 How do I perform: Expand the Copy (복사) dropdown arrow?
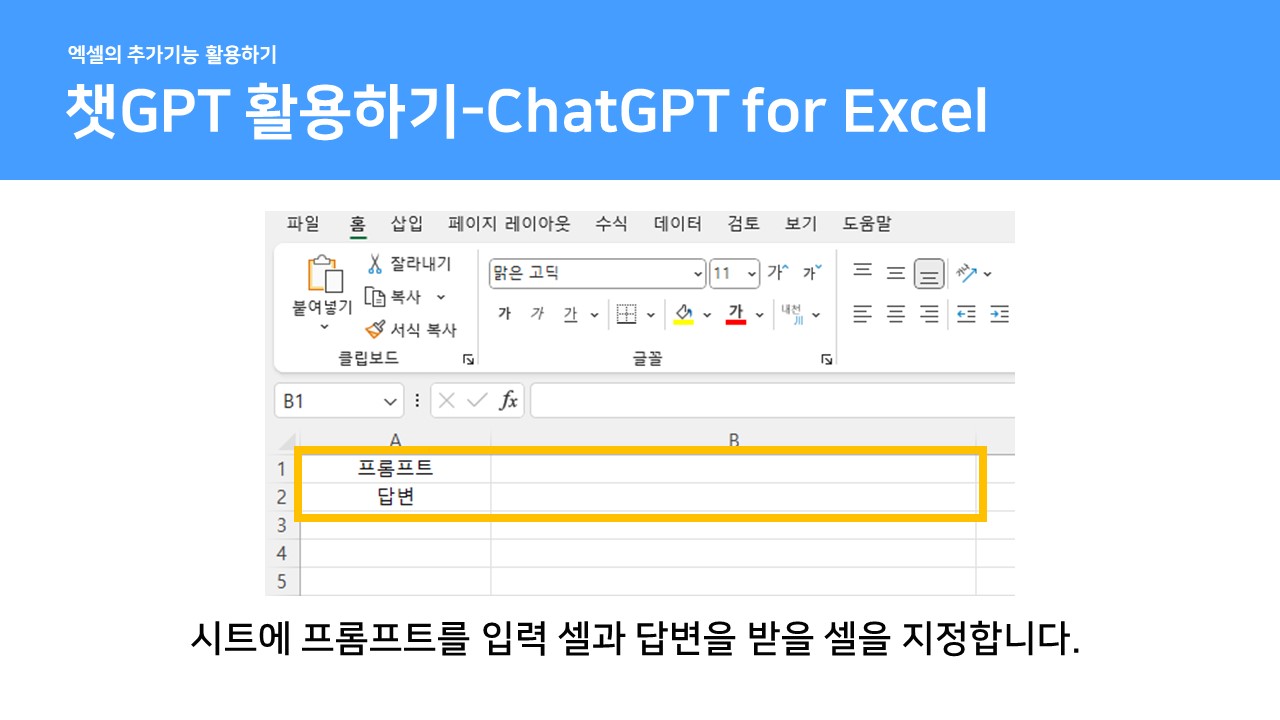pos(440,297)
